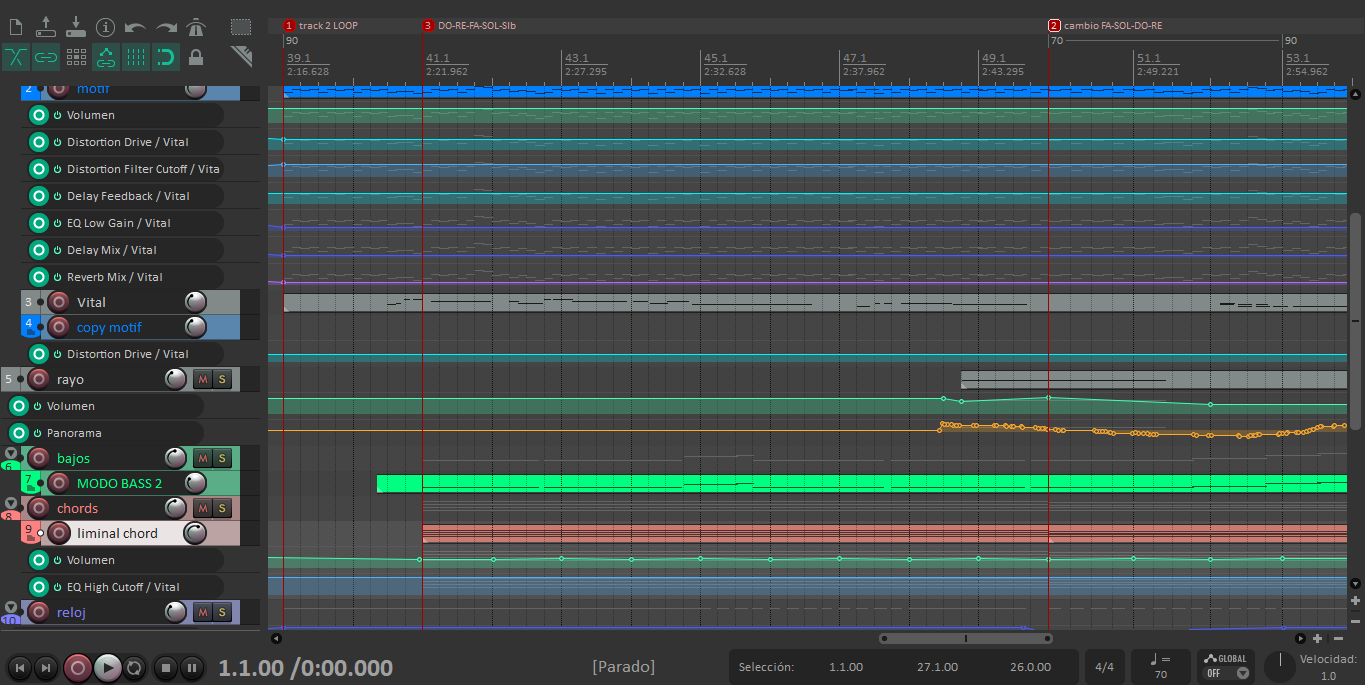Click marker 2 cambio FA-SOL-DO-RE
This screenshot has width=1365, height=685.
(1105, 25)
